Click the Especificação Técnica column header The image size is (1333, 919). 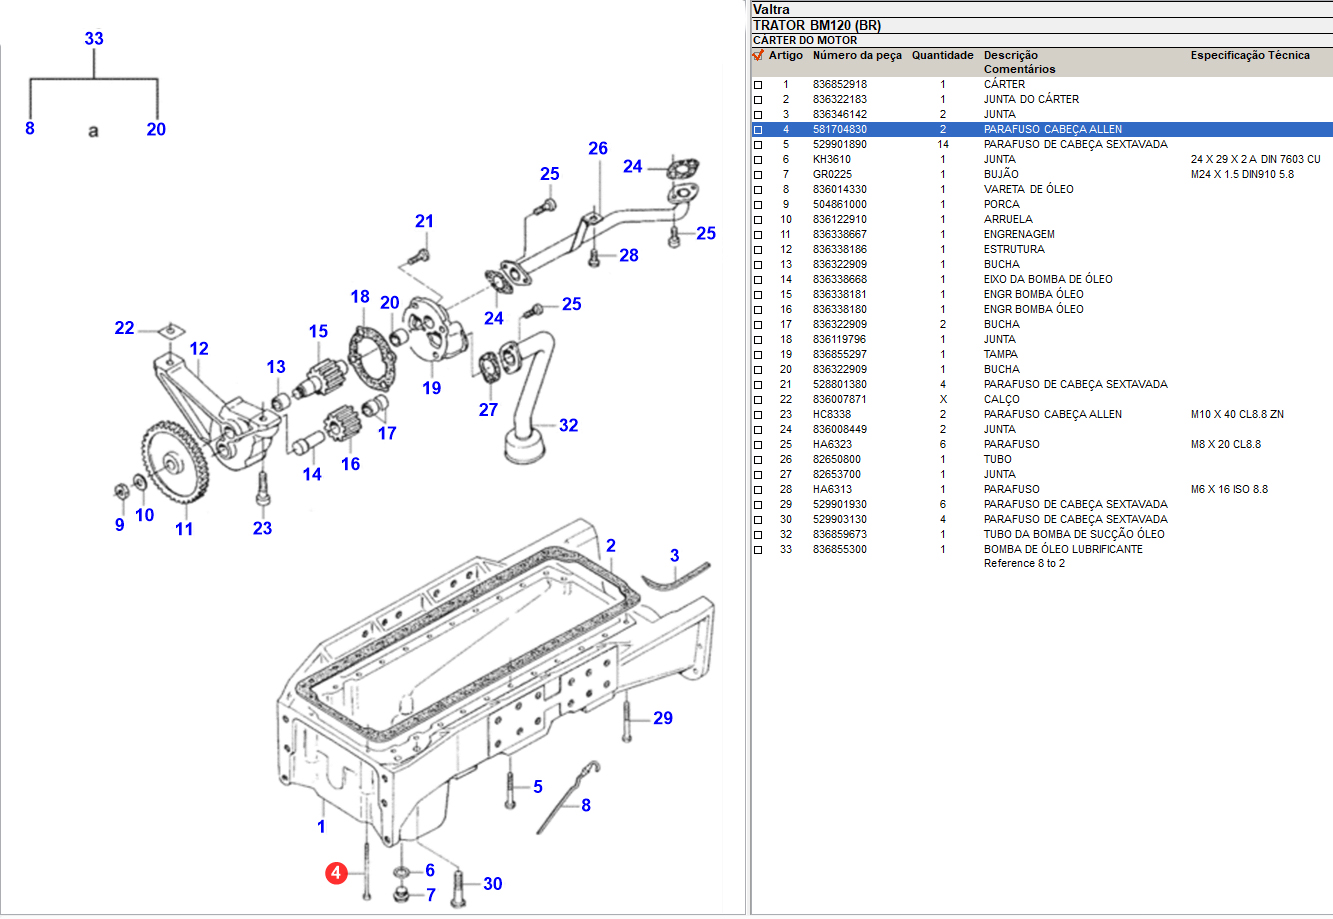1249,56
